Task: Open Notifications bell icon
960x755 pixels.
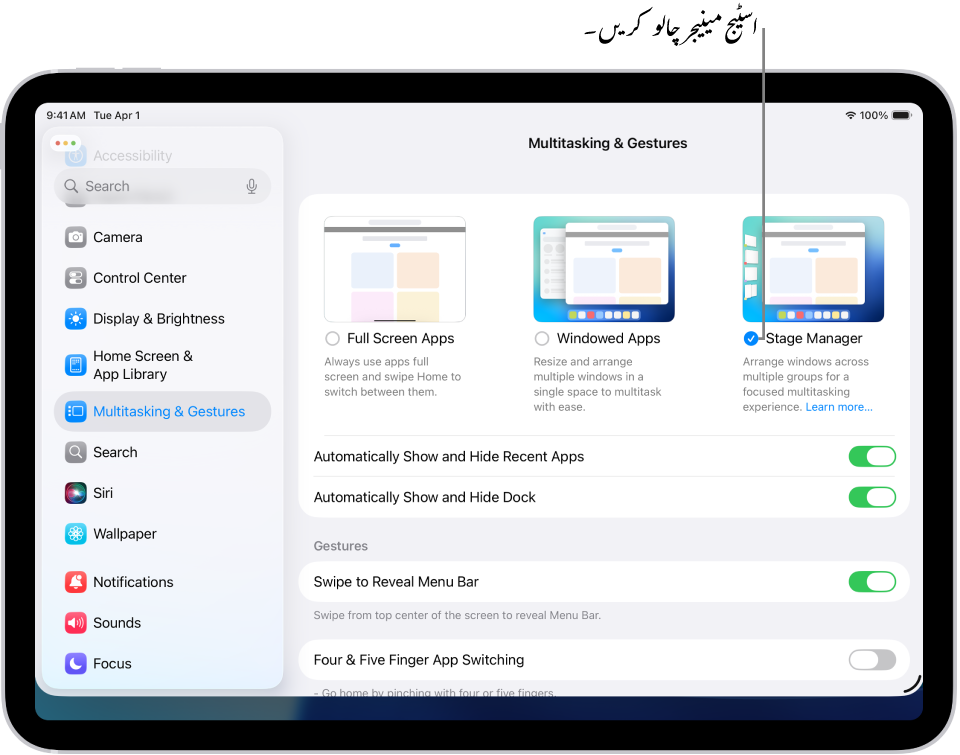Action: point(75,582)
